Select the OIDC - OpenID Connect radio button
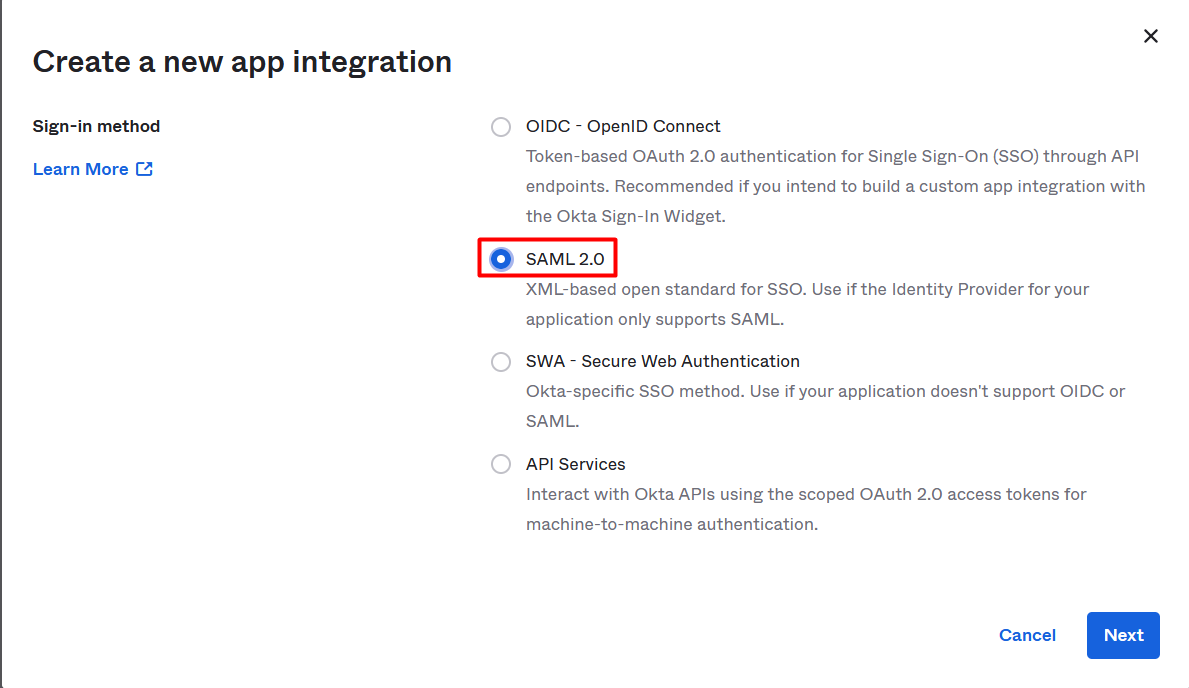 501,127
